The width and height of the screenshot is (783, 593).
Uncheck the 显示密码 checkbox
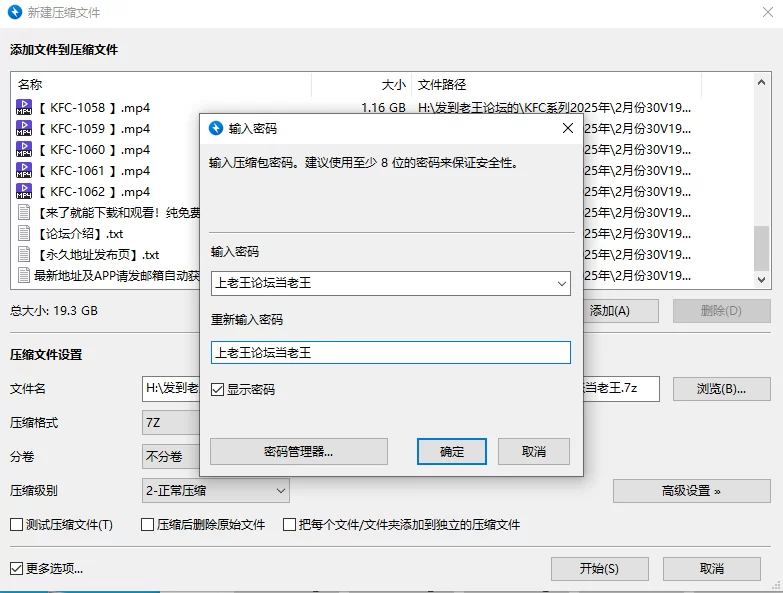(217, 389)
